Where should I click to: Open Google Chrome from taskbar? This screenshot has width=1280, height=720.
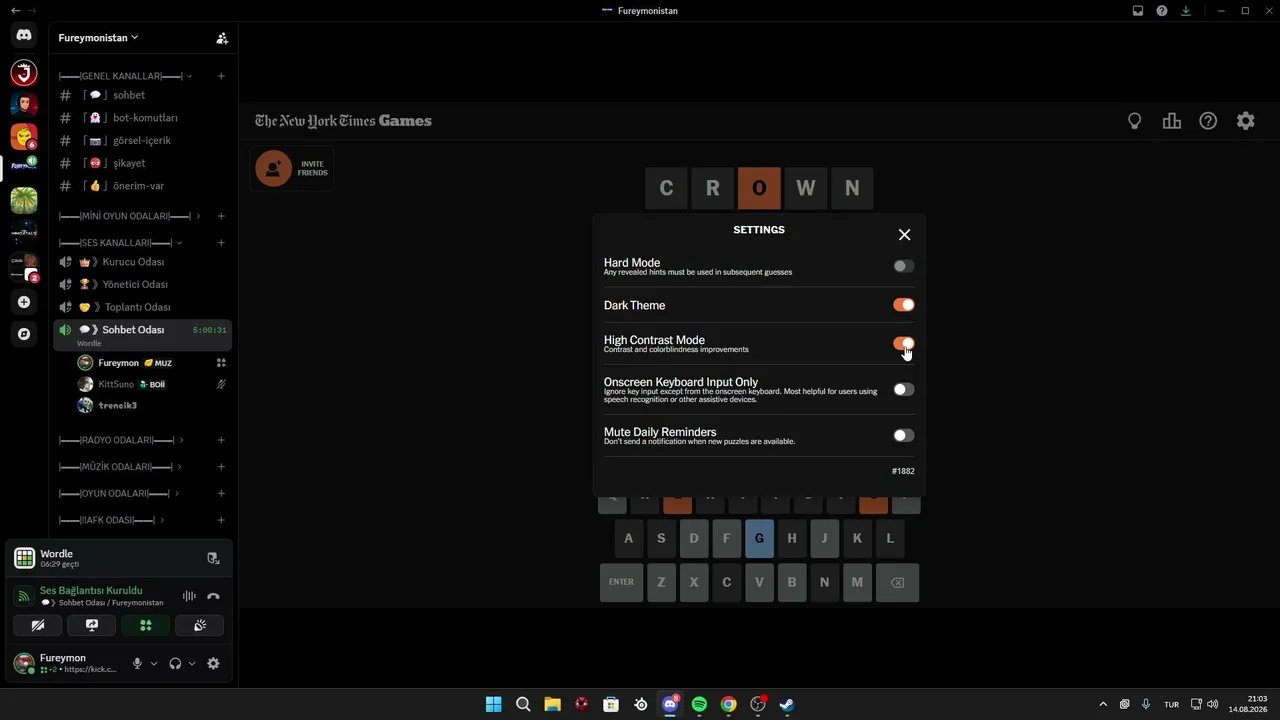pos(729,705)
